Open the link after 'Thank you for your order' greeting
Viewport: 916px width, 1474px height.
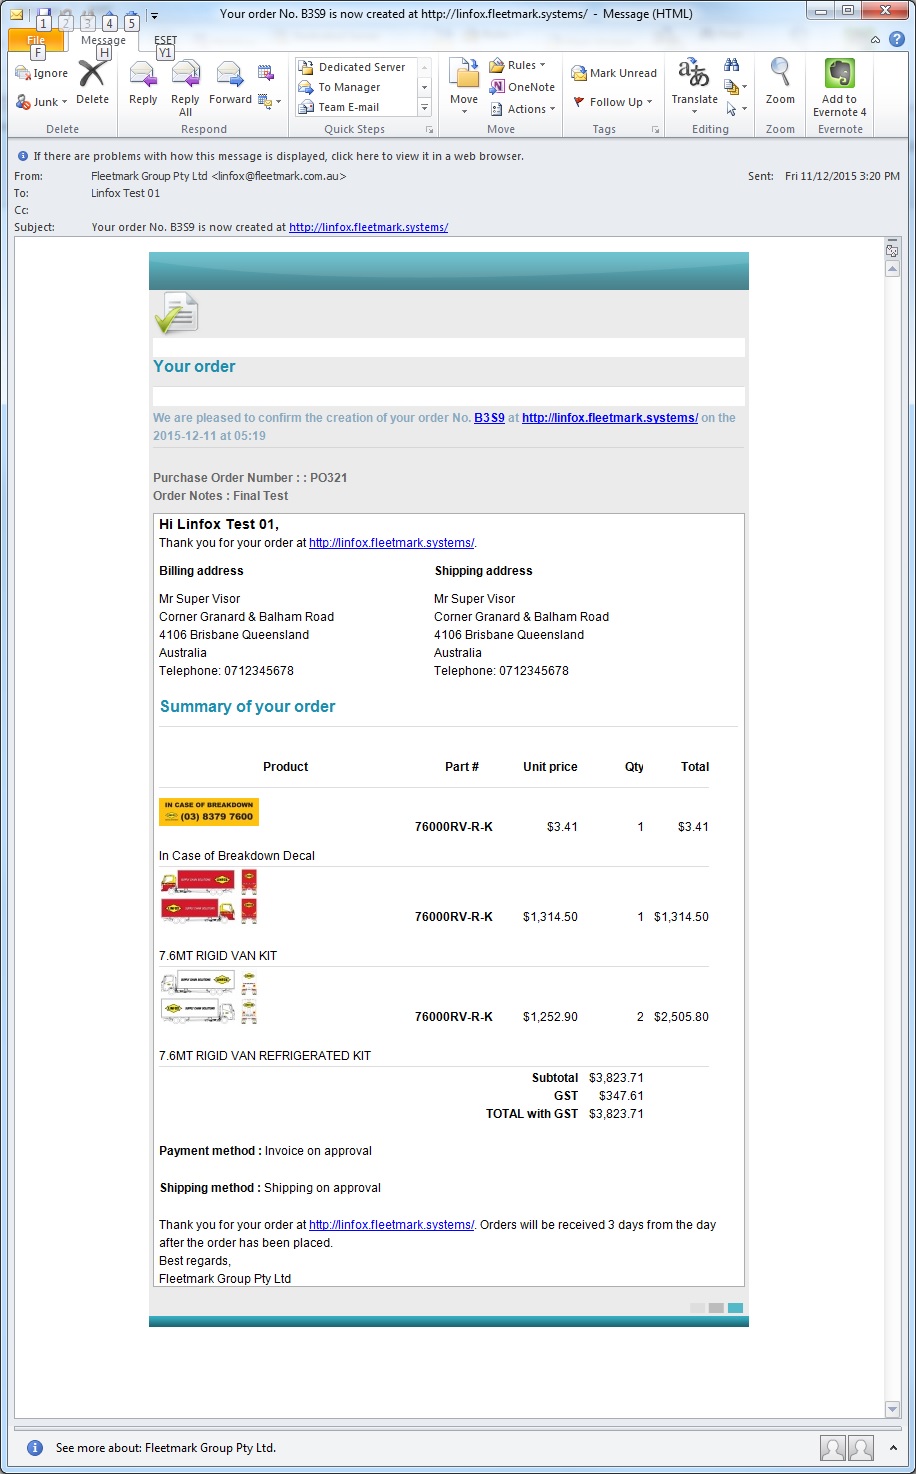(391, 543)
